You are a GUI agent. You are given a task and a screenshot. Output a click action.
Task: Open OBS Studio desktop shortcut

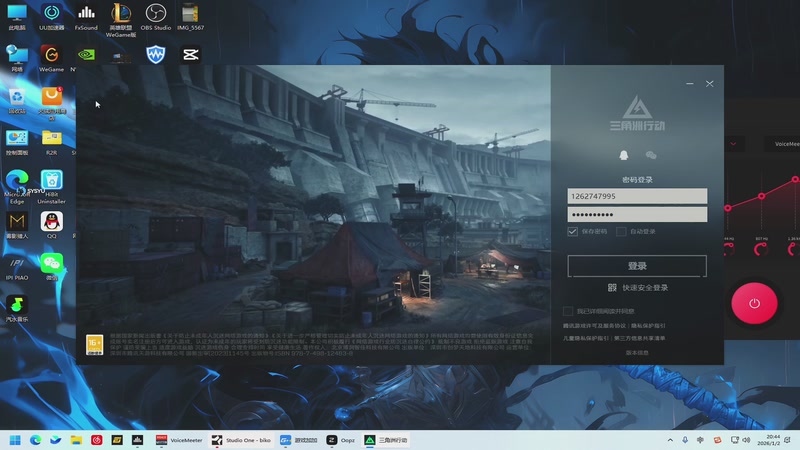pos(156,17)
